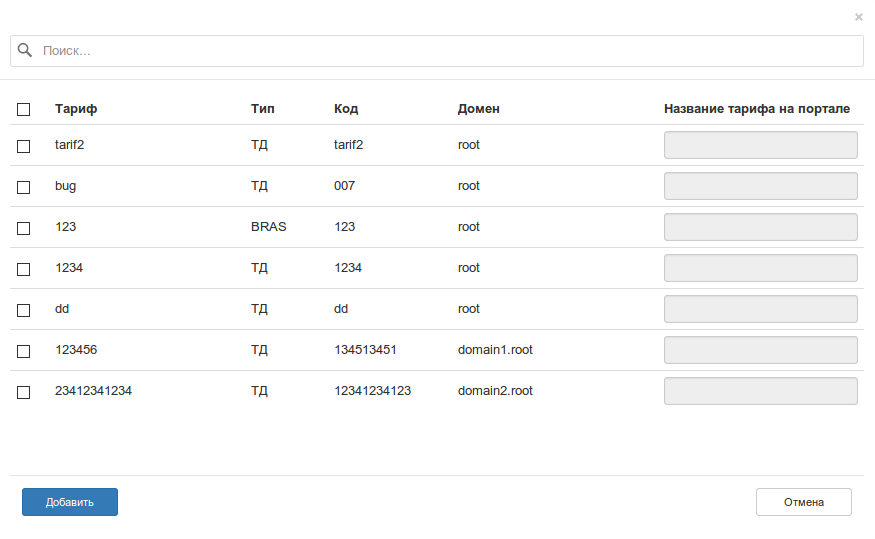
Task: Click the Код column header
Action: point(346,108)
